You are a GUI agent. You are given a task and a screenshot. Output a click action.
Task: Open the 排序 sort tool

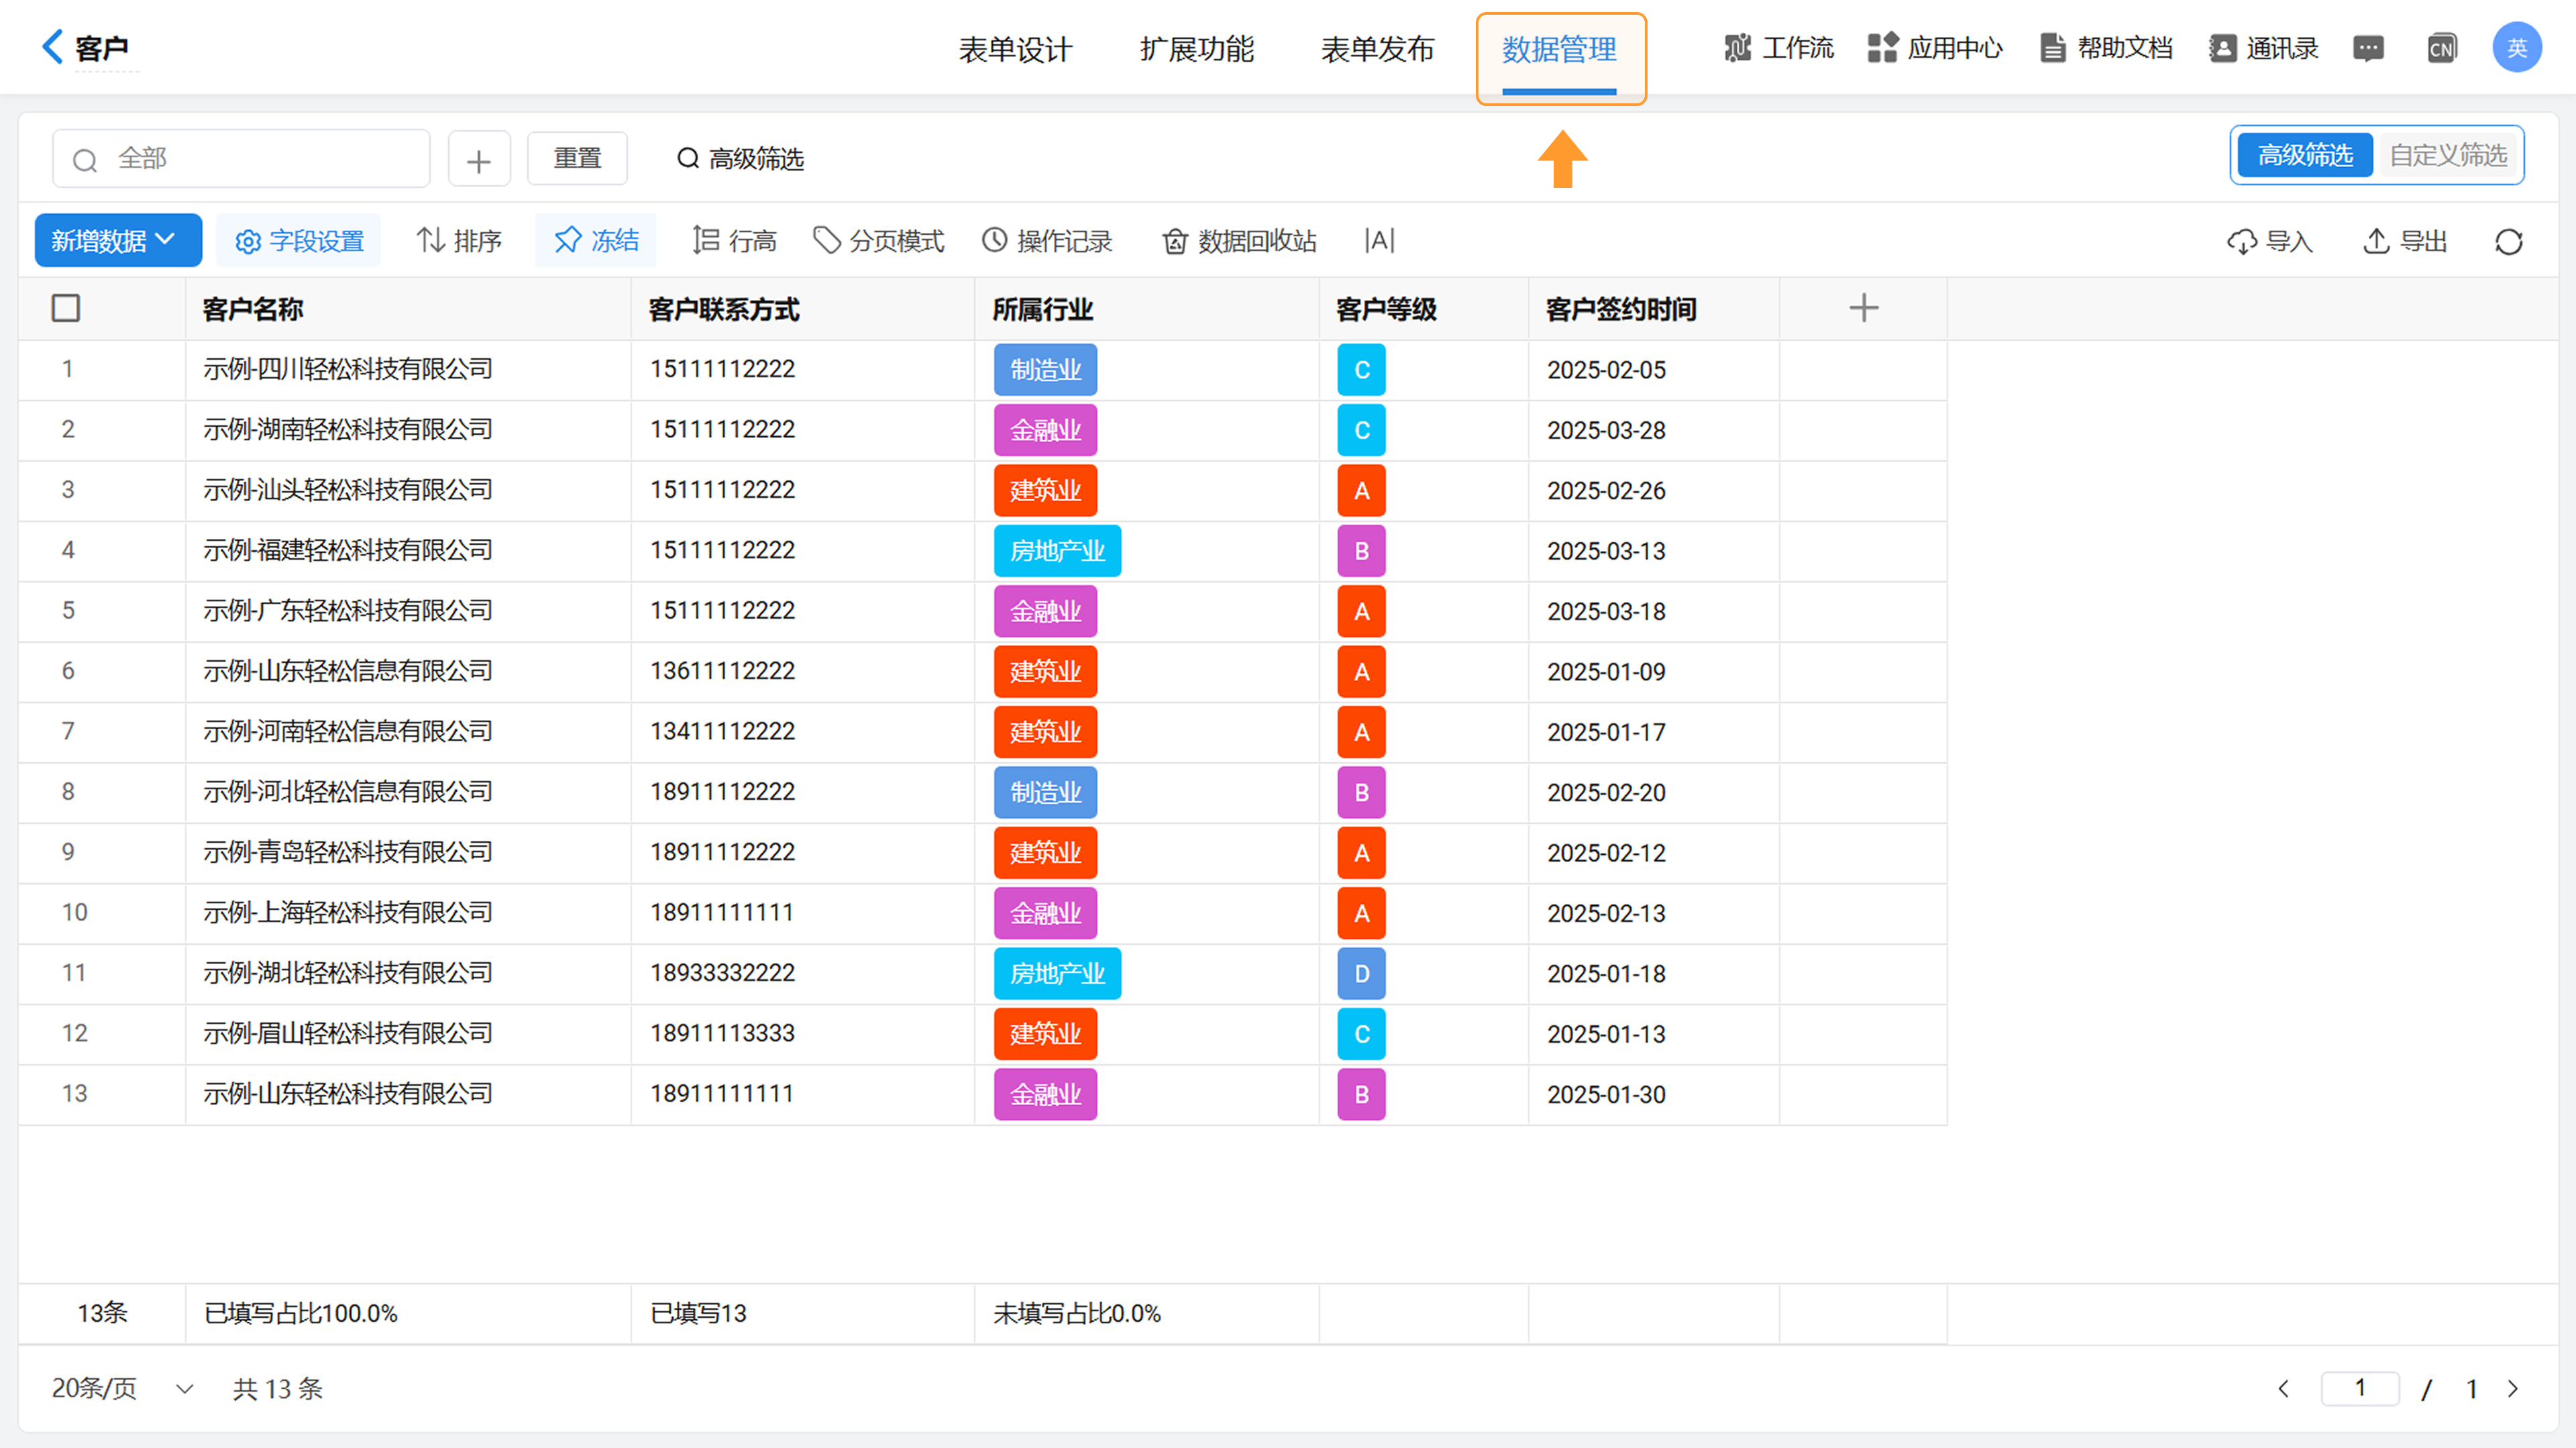click(459, 241)
